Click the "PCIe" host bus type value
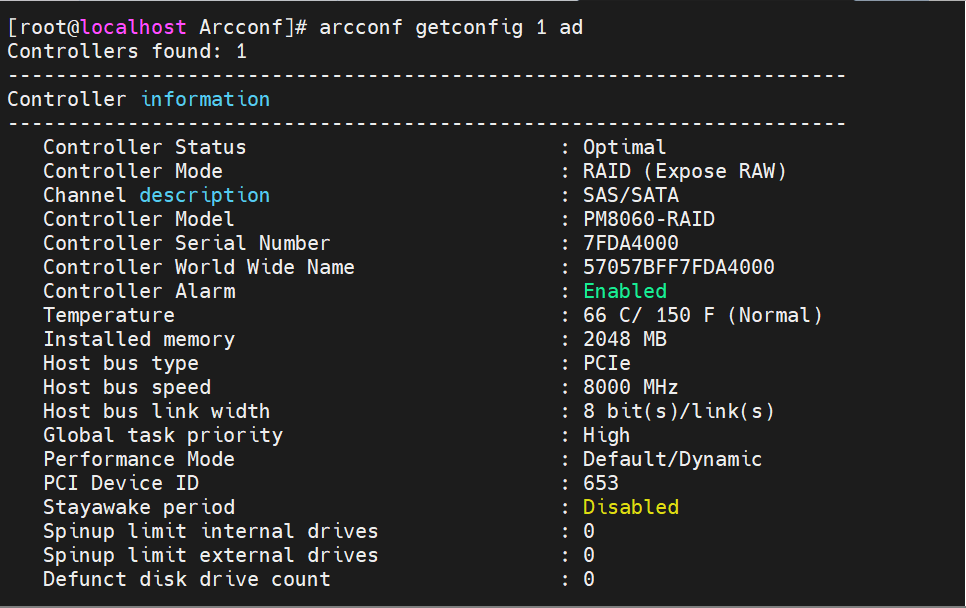The height and width of the screenshot is (608, 966). (x=607, y=363)
